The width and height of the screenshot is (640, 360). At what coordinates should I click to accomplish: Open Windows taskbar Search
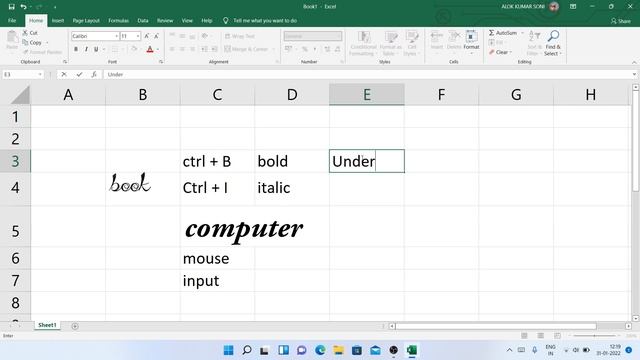pyautogui.click(x=247, y=350)
